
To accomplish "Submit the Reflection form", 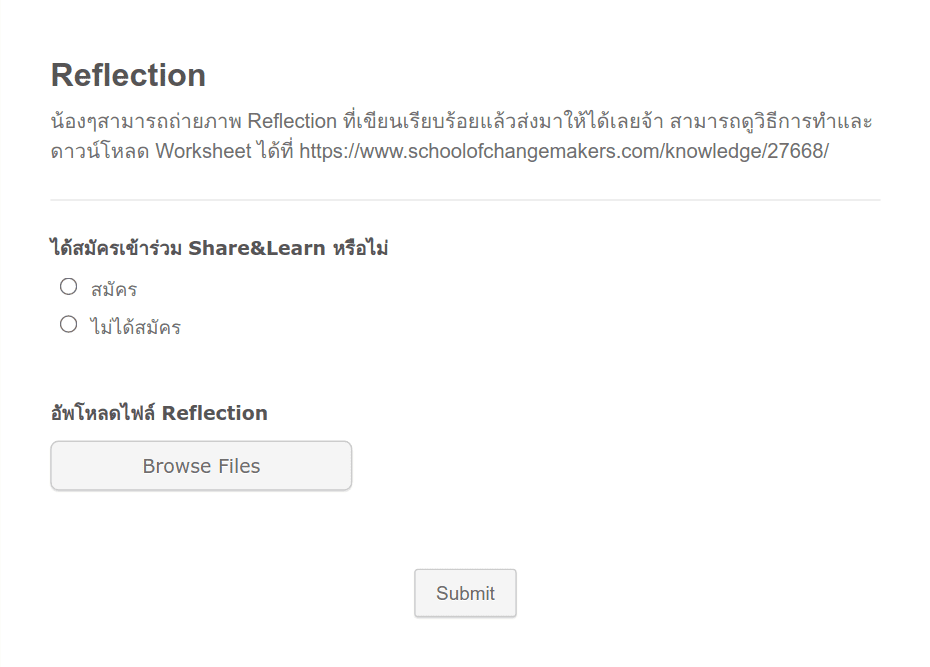I will coord(464,592).
